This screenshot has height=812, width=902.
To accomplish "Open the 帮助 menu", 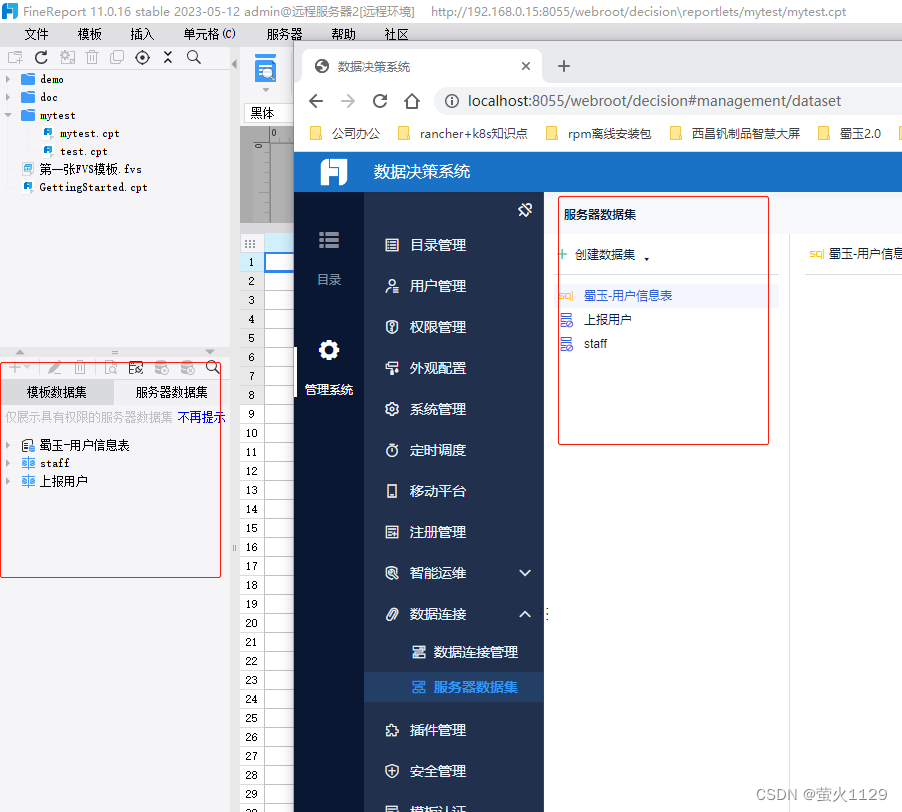I will click(x=343, y=35).
